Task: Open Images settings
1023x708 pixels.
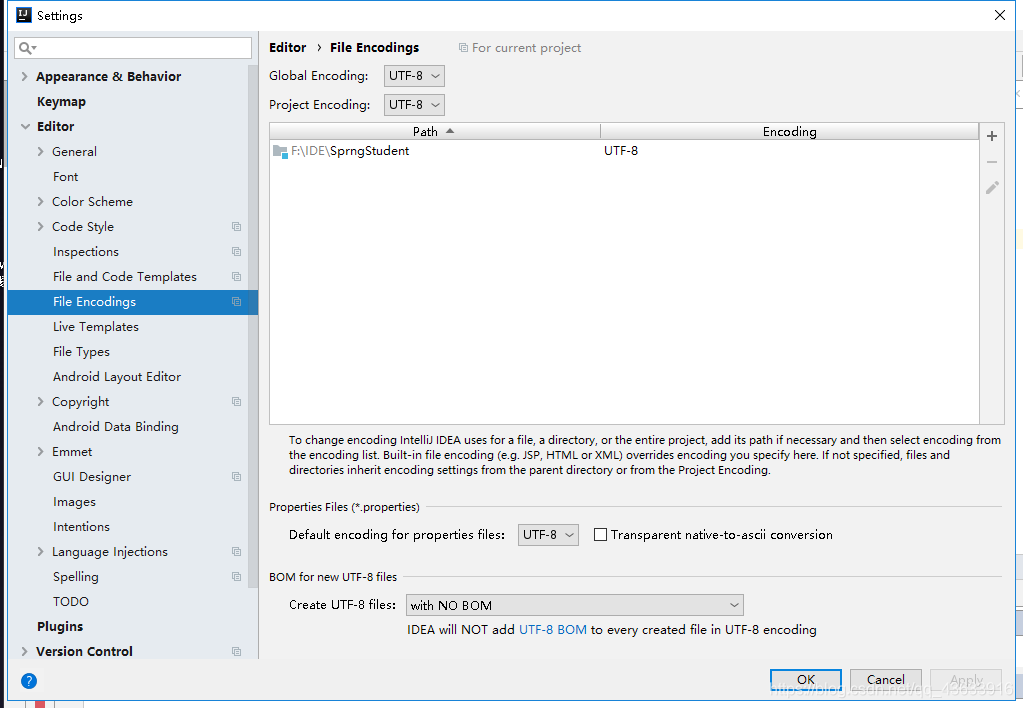Action: (x=74, y=502)
